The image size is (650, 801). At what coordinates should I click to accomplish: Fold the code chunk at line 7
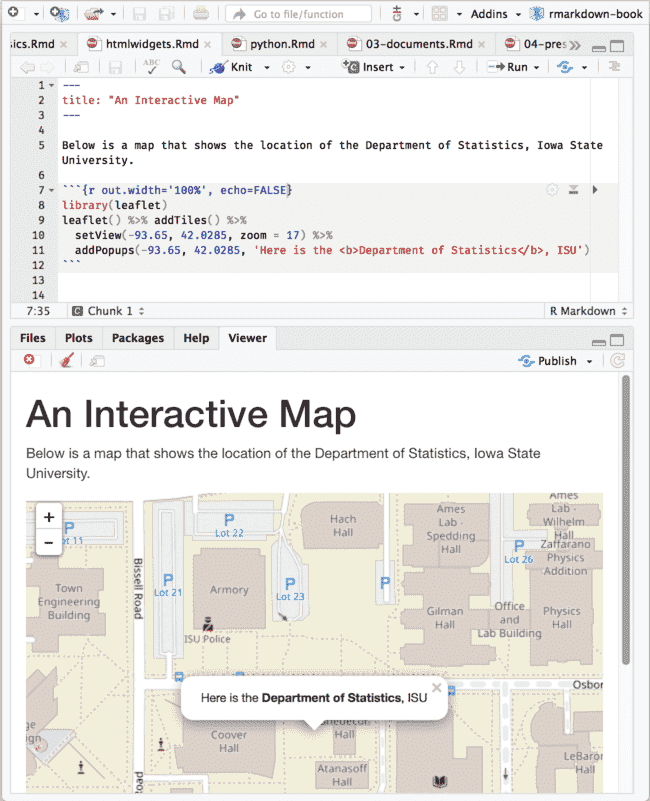point(51,190)
